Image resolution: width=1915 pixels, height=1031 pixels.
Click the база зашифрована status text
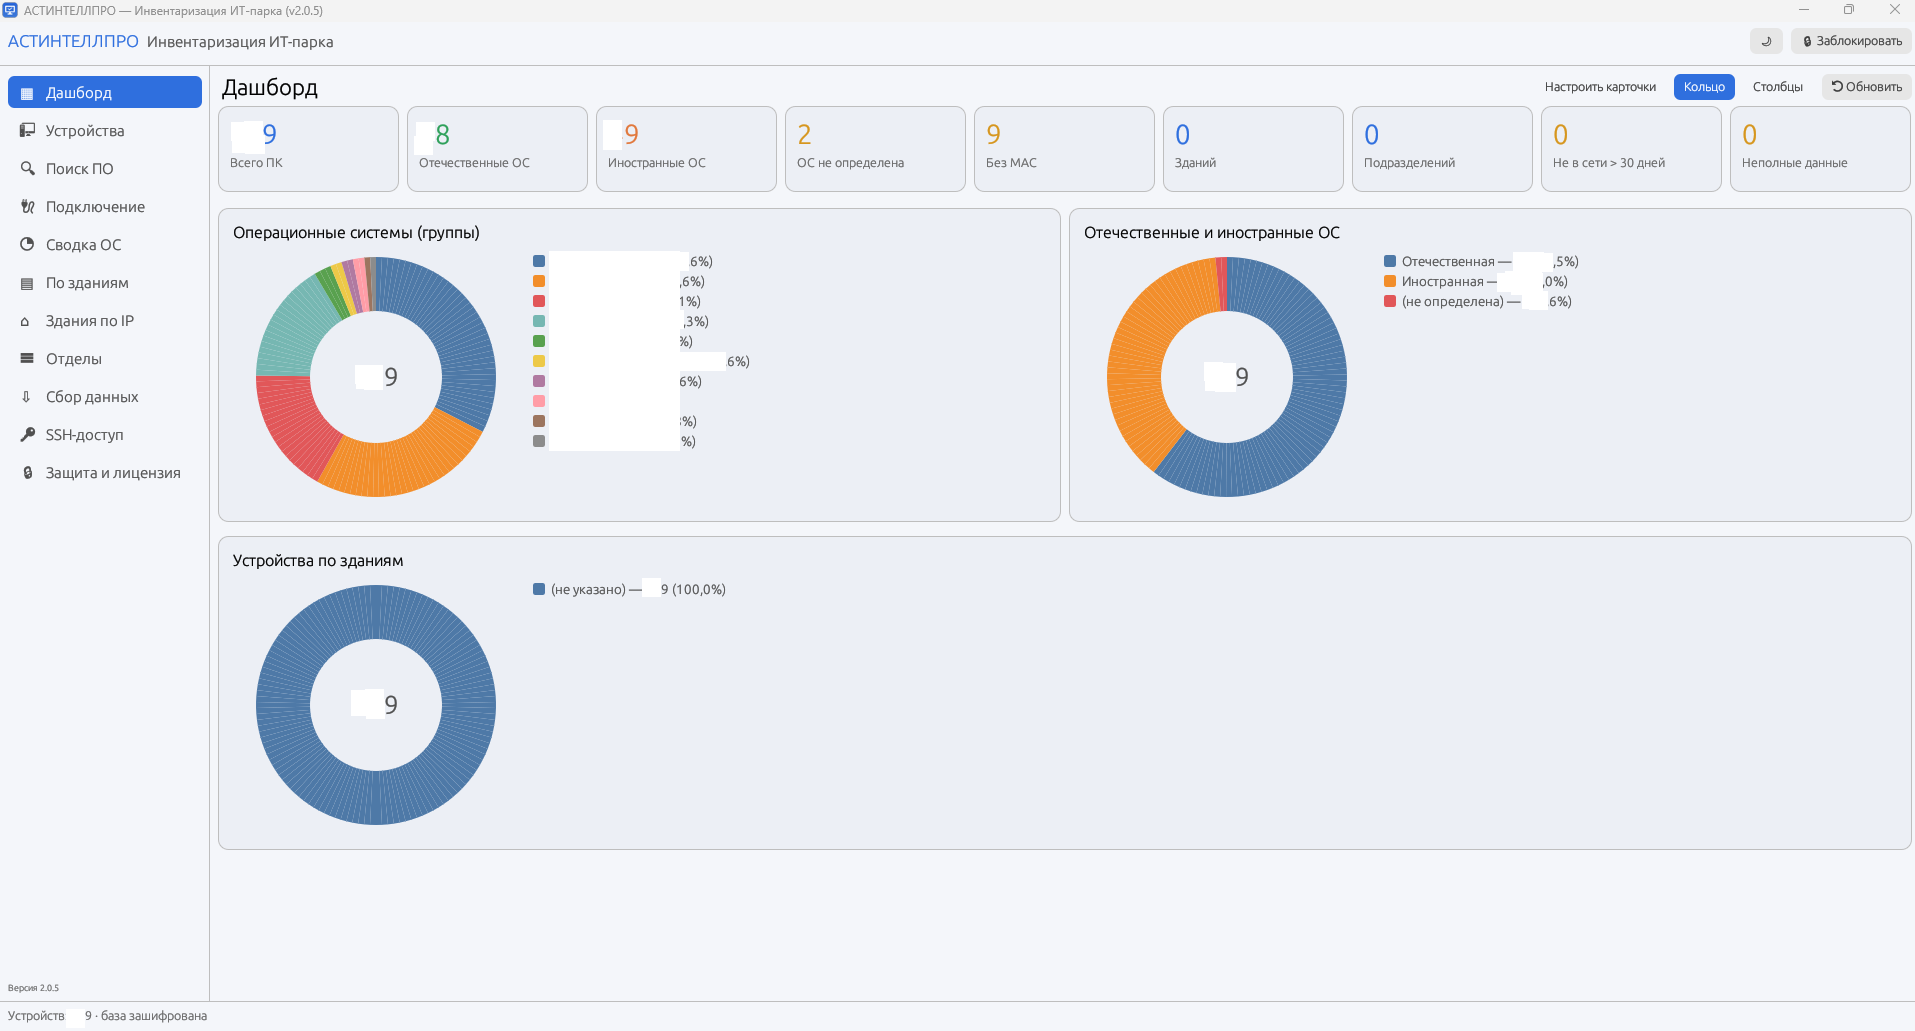[x=154, y=1016]
